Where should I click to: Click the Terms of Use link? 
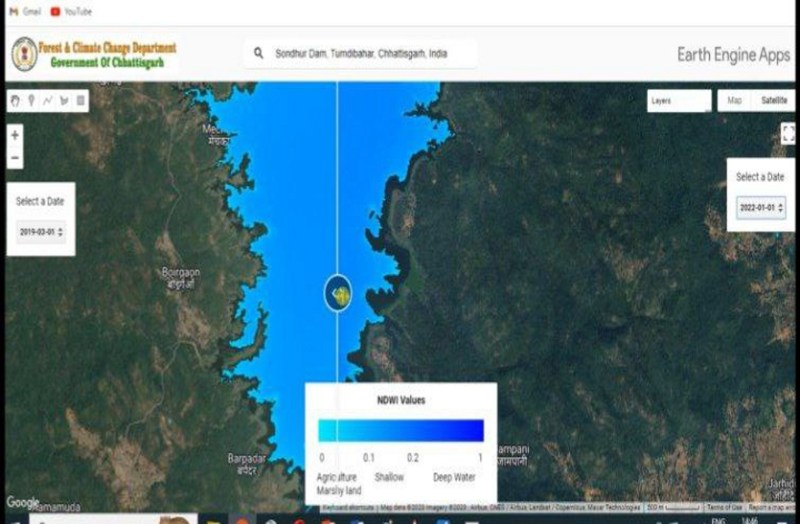(x=723, y=508)
